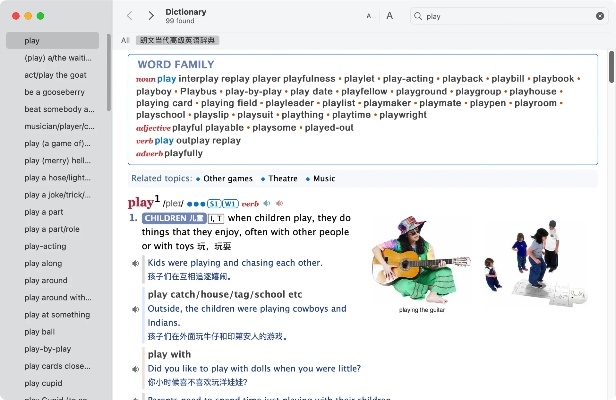Screen dimensions: 616x400
Task: Click the guitar player illustration
Action: pyautogui.click(x=421, y=261)
